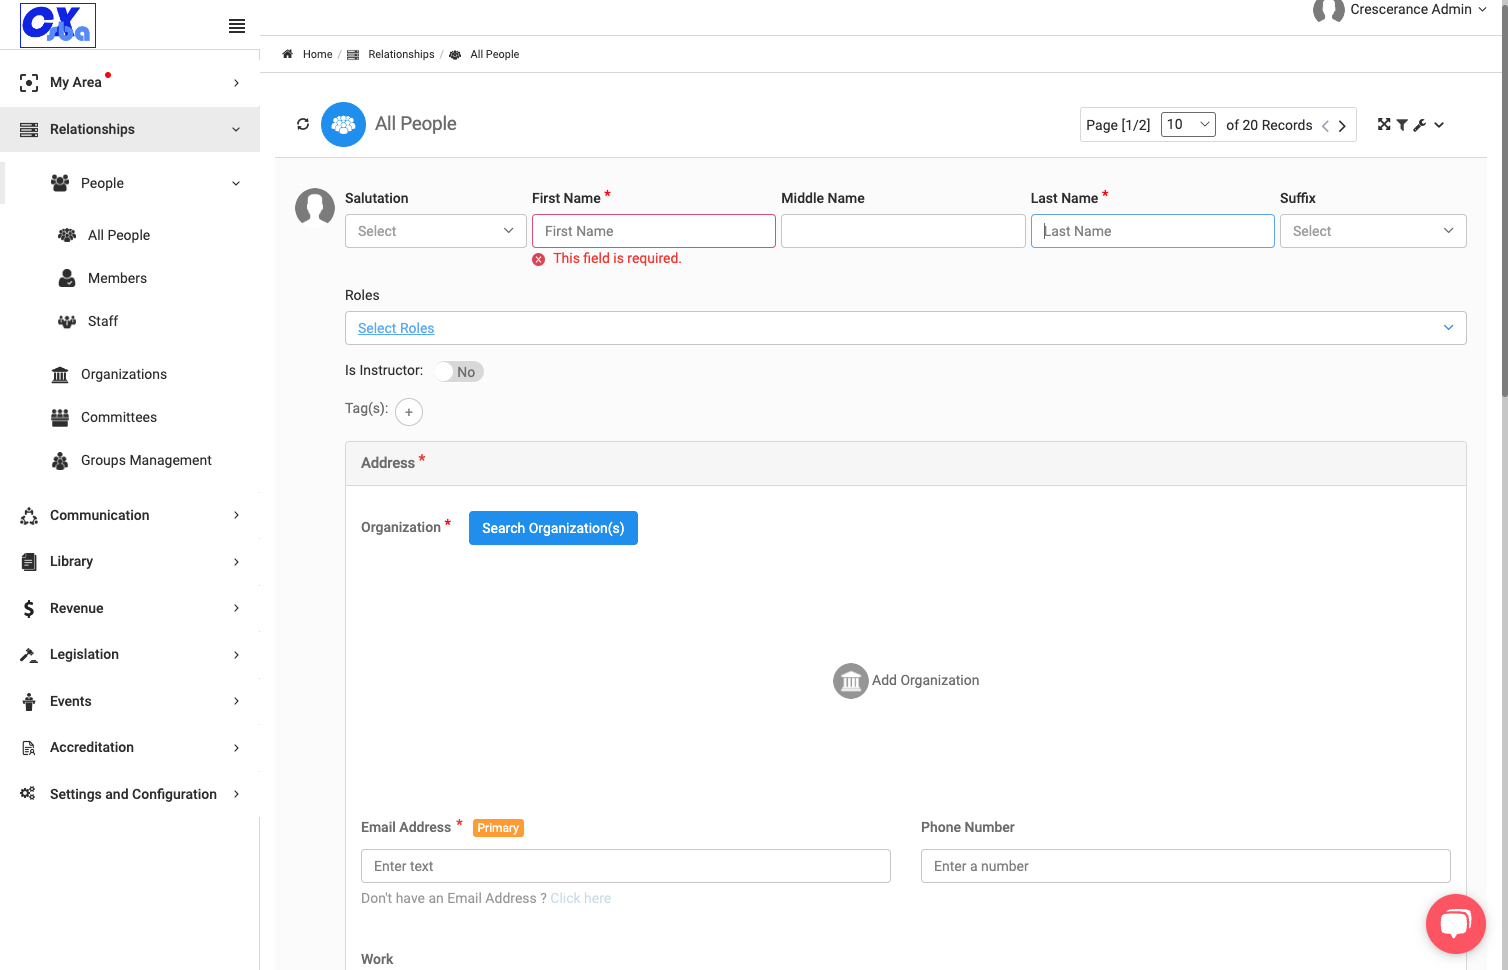Click the Home breadcrumb icon
This screenshot has height=970, width=1508.
click(x=287, y=54)
